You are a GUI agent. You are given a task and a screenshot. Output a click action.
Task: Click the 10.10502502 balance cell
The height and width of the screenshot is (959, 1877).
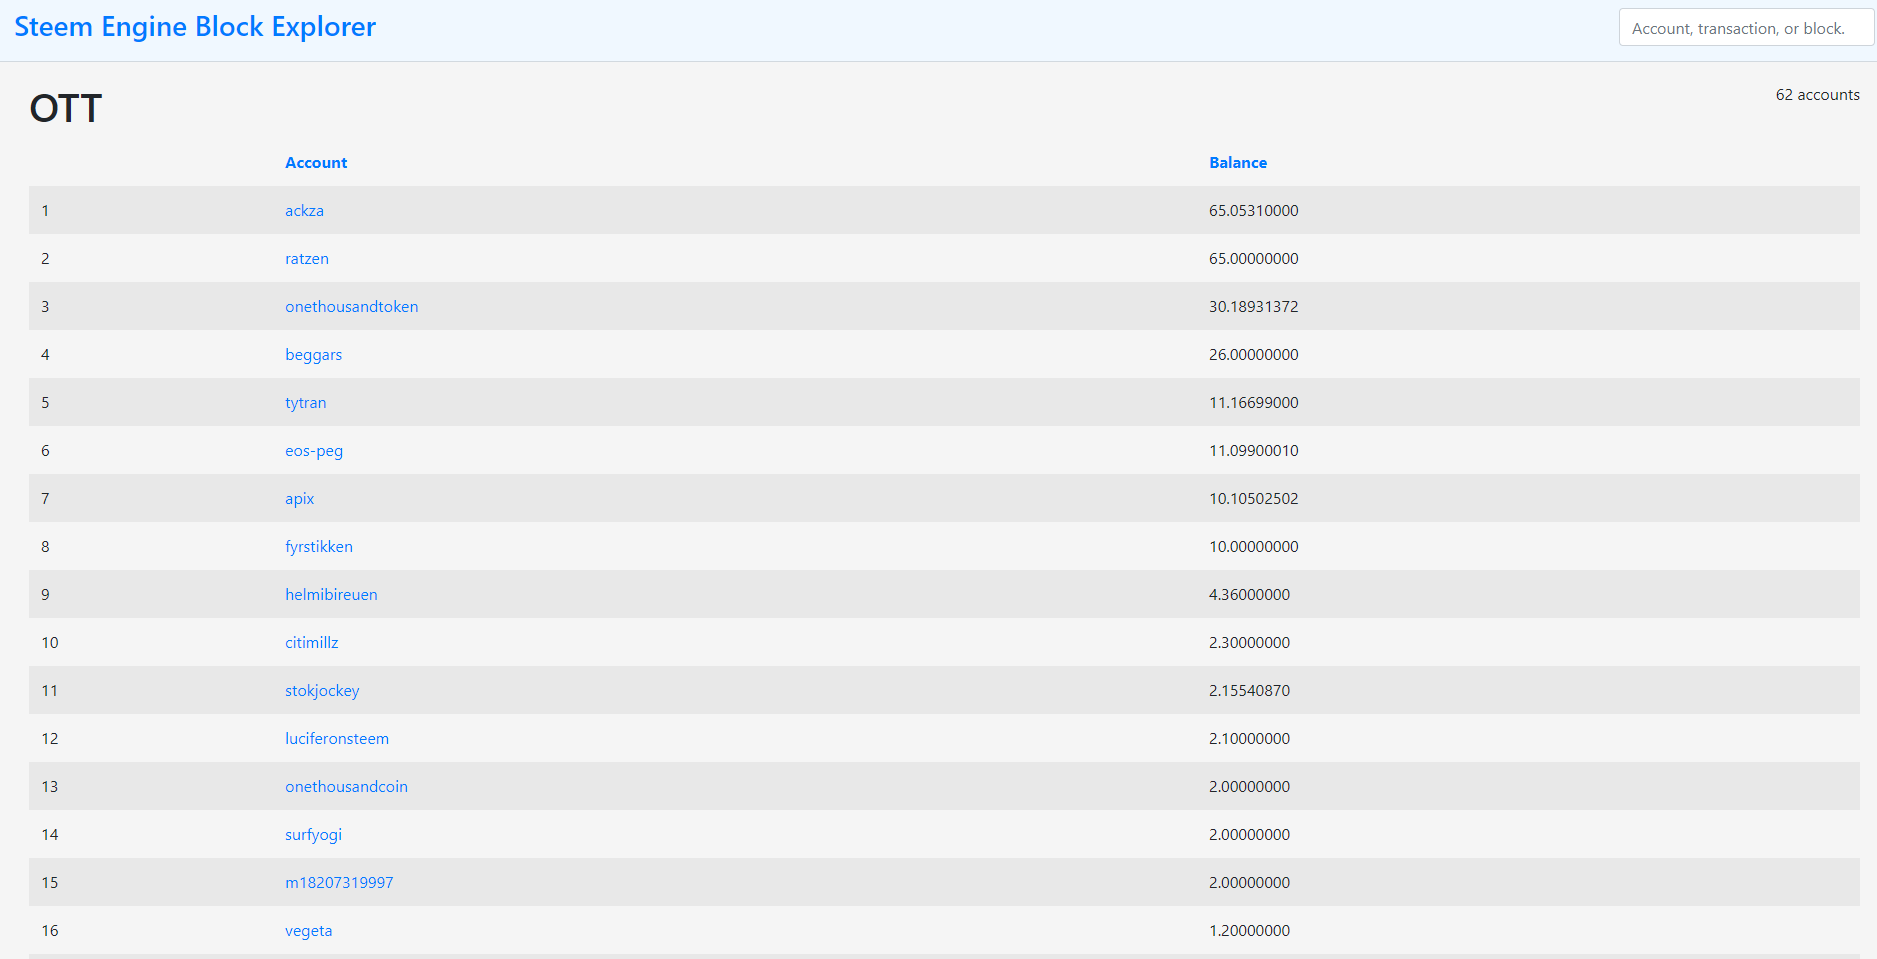1254,498
